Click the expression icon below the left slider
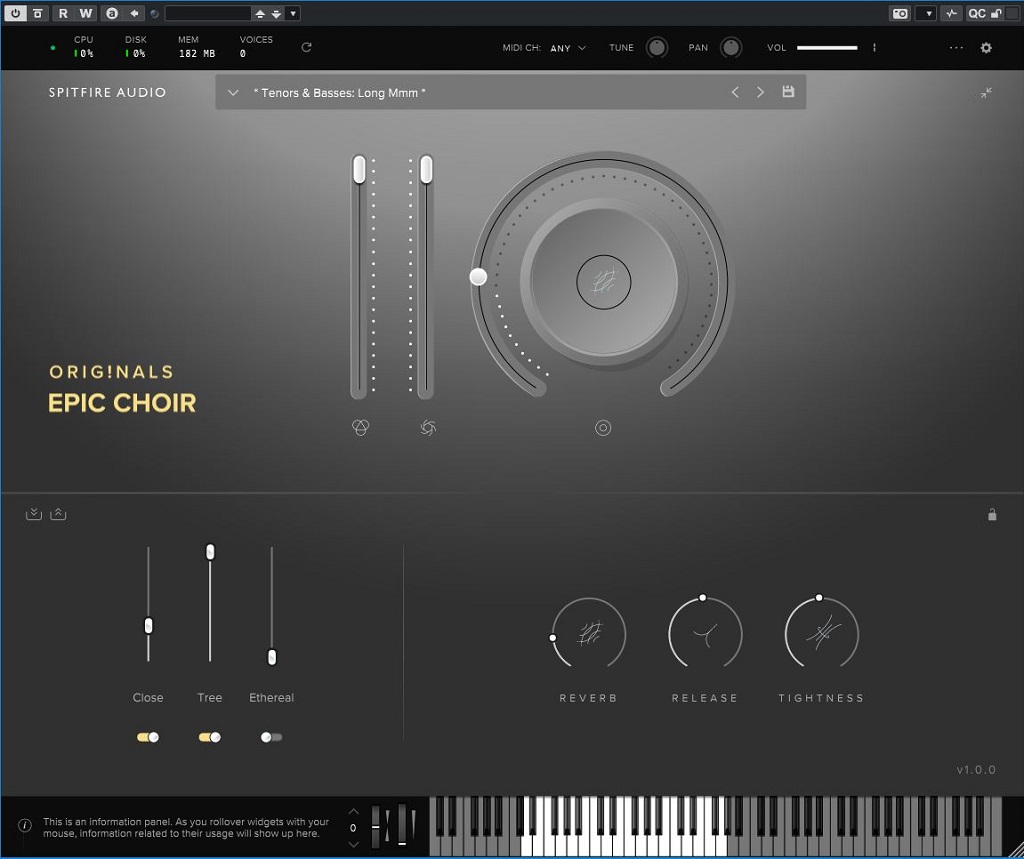The width and height of the screenshot is (1024, 859). click(360, 427)
